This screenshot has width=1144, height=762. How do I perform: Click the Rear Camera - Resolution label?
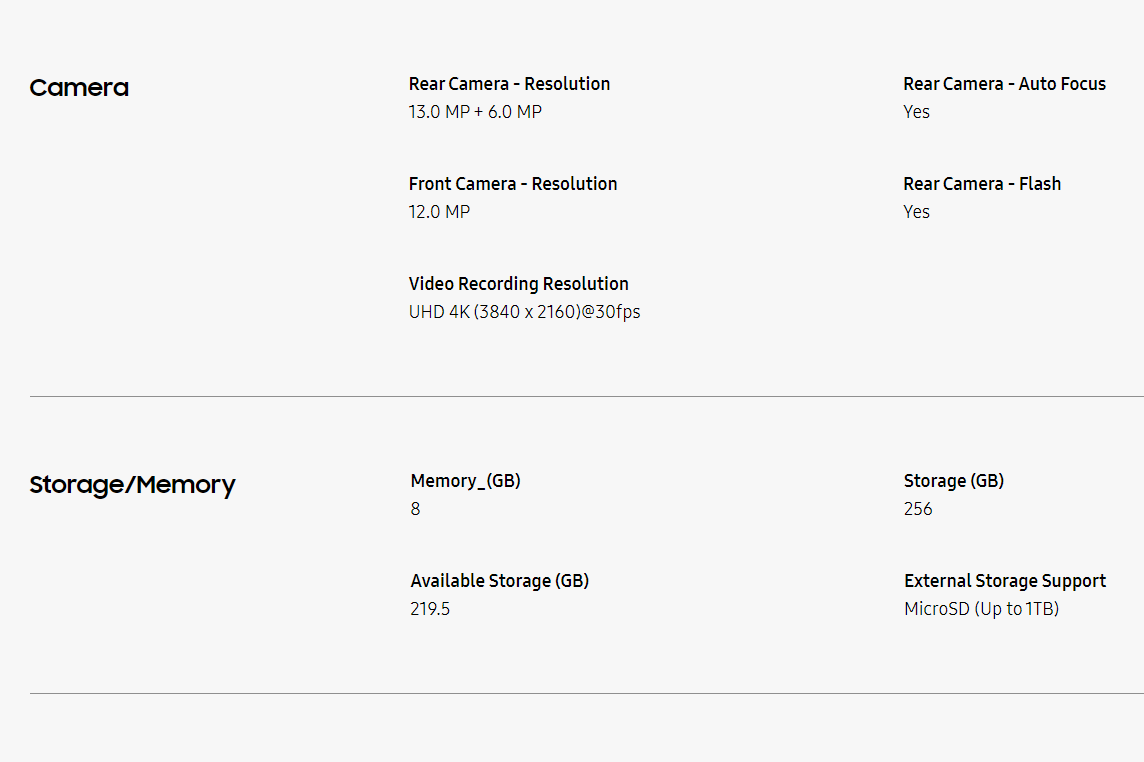click(509, 84)
